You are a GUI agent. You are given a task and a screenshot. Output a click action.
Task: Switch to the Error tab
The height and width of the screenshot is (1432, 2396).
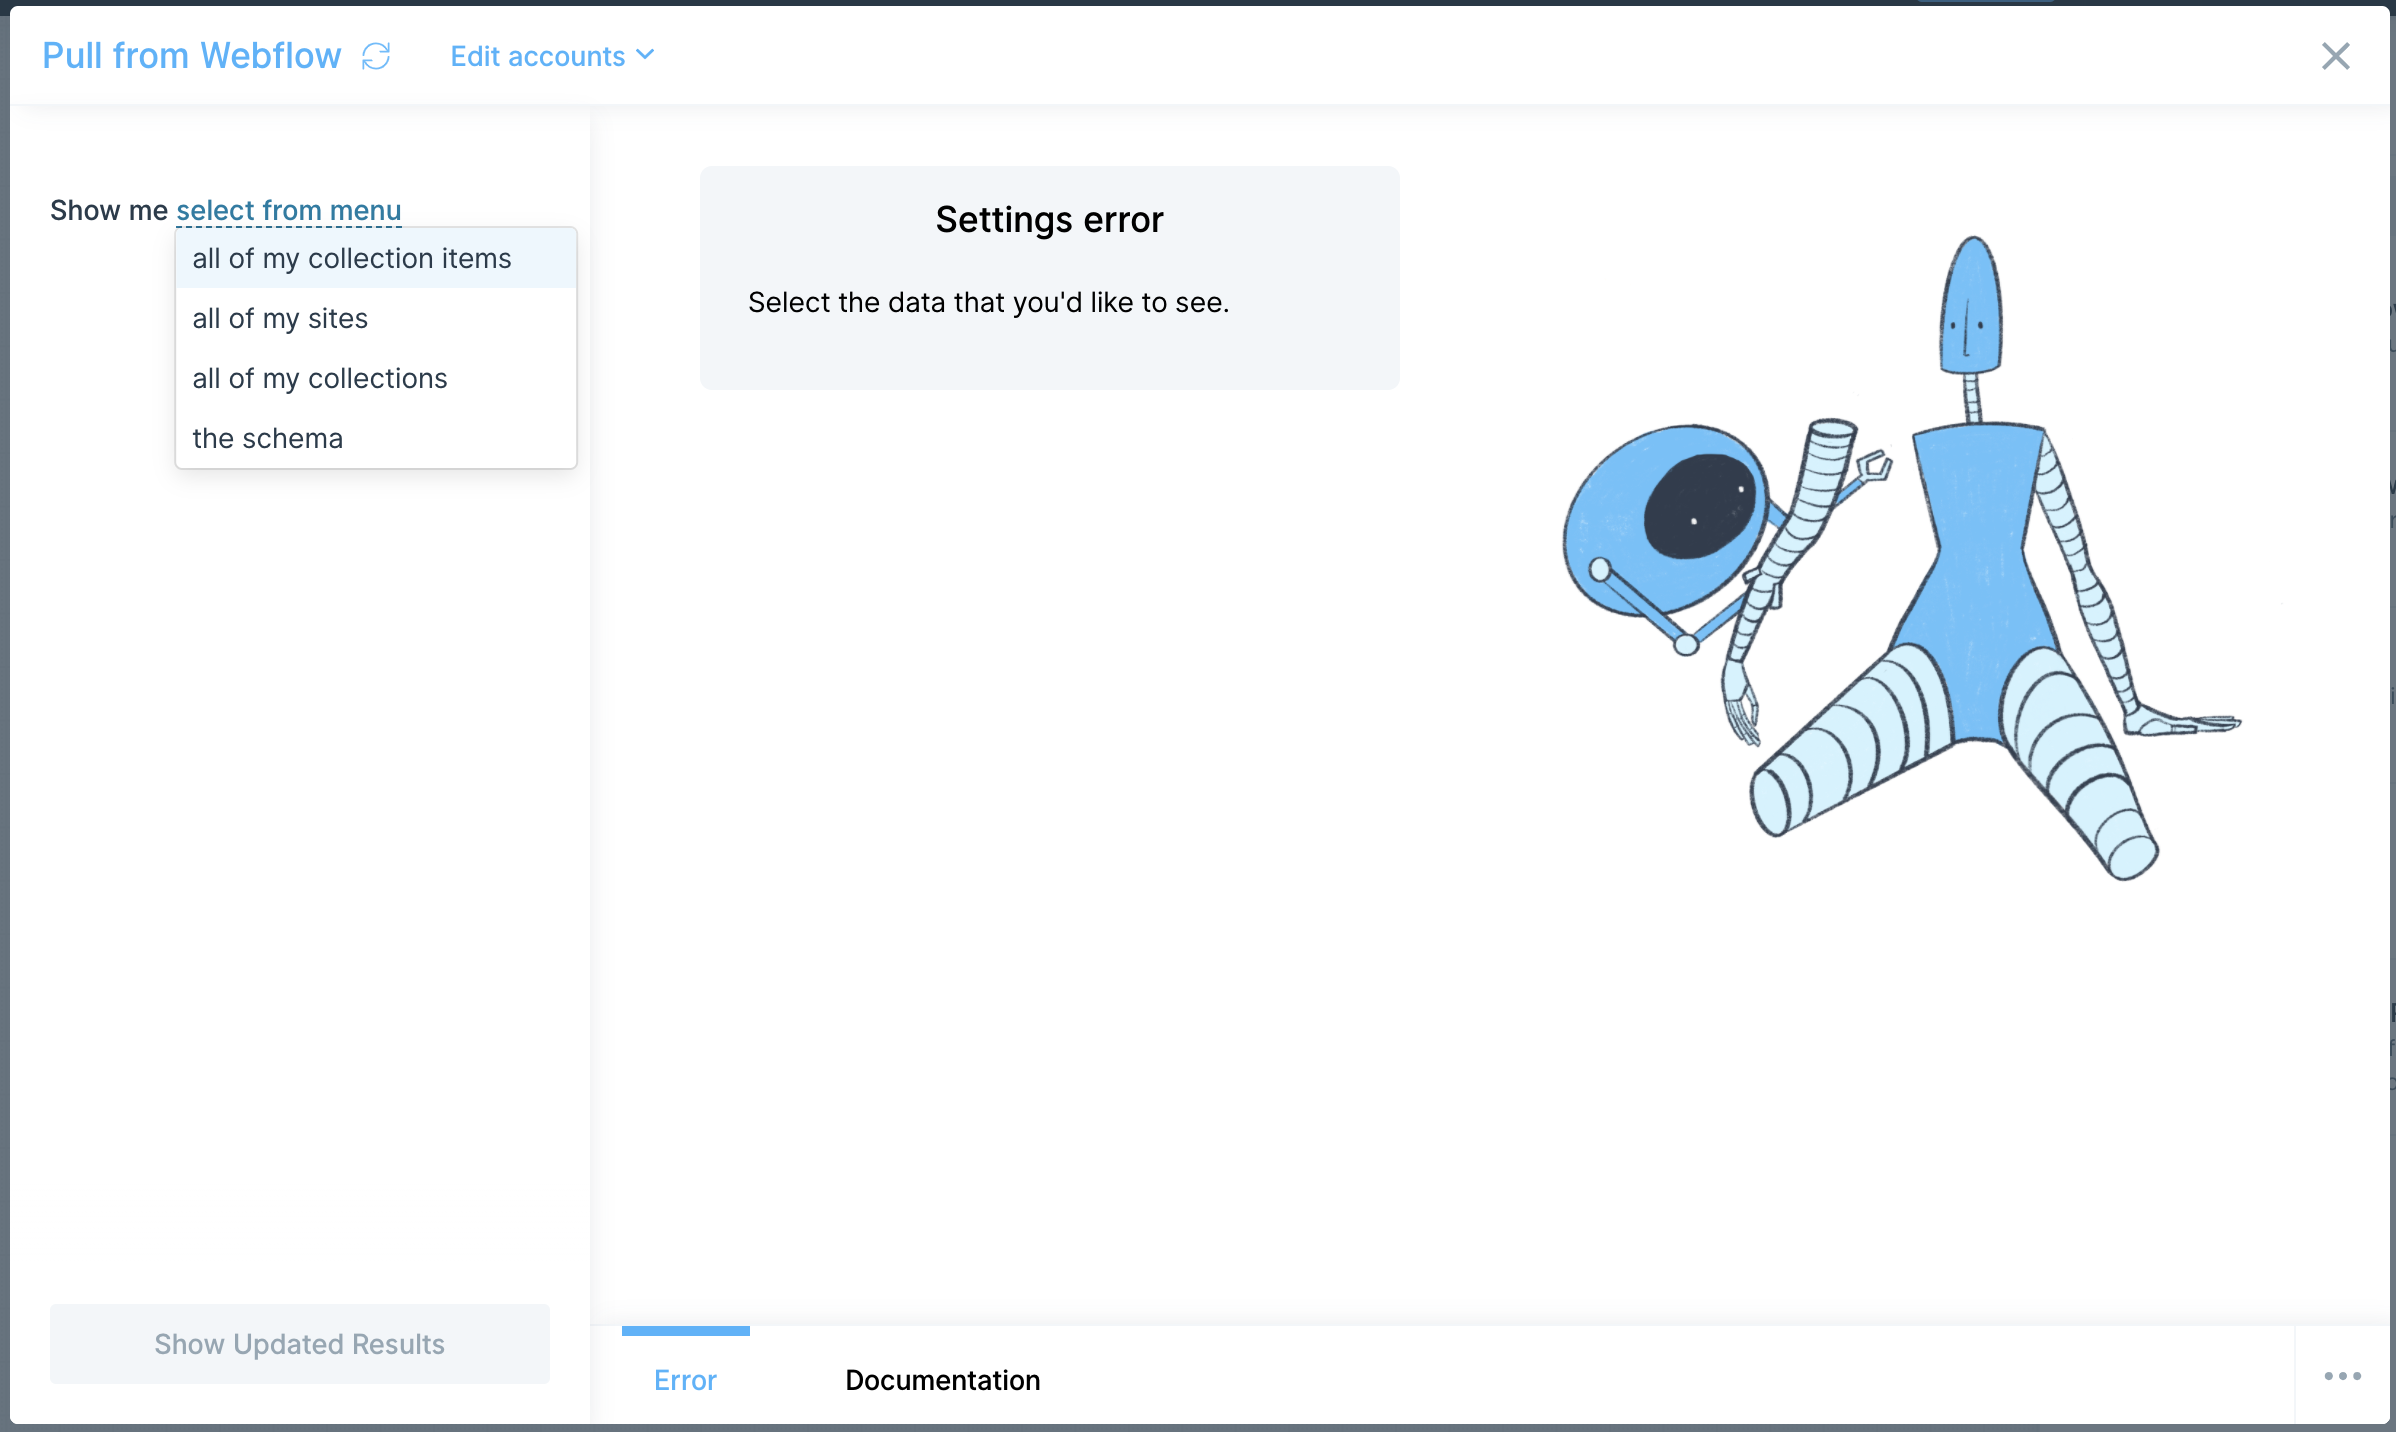click(685, 1379)
